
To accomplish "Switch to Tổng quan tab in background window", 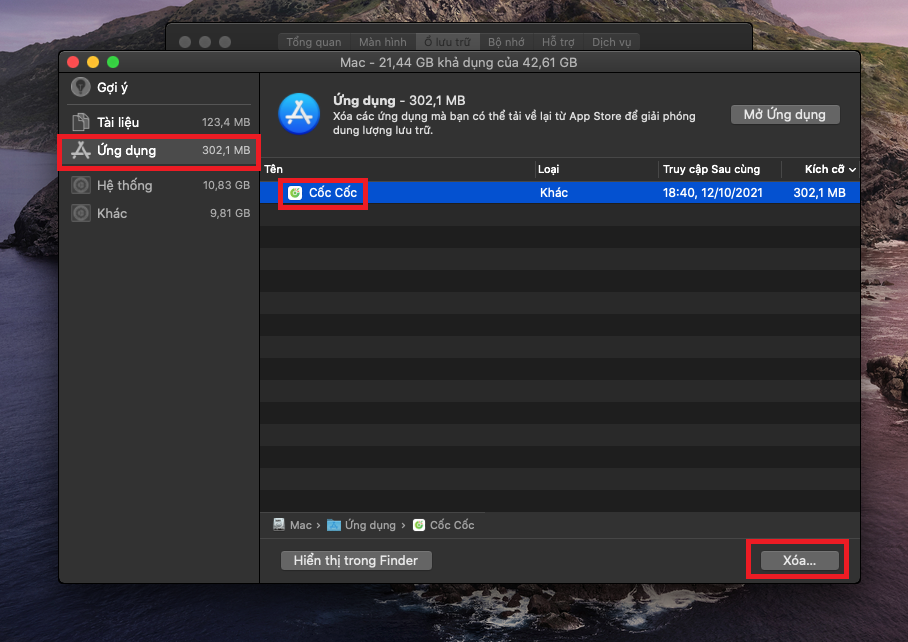I will (314, 42).
